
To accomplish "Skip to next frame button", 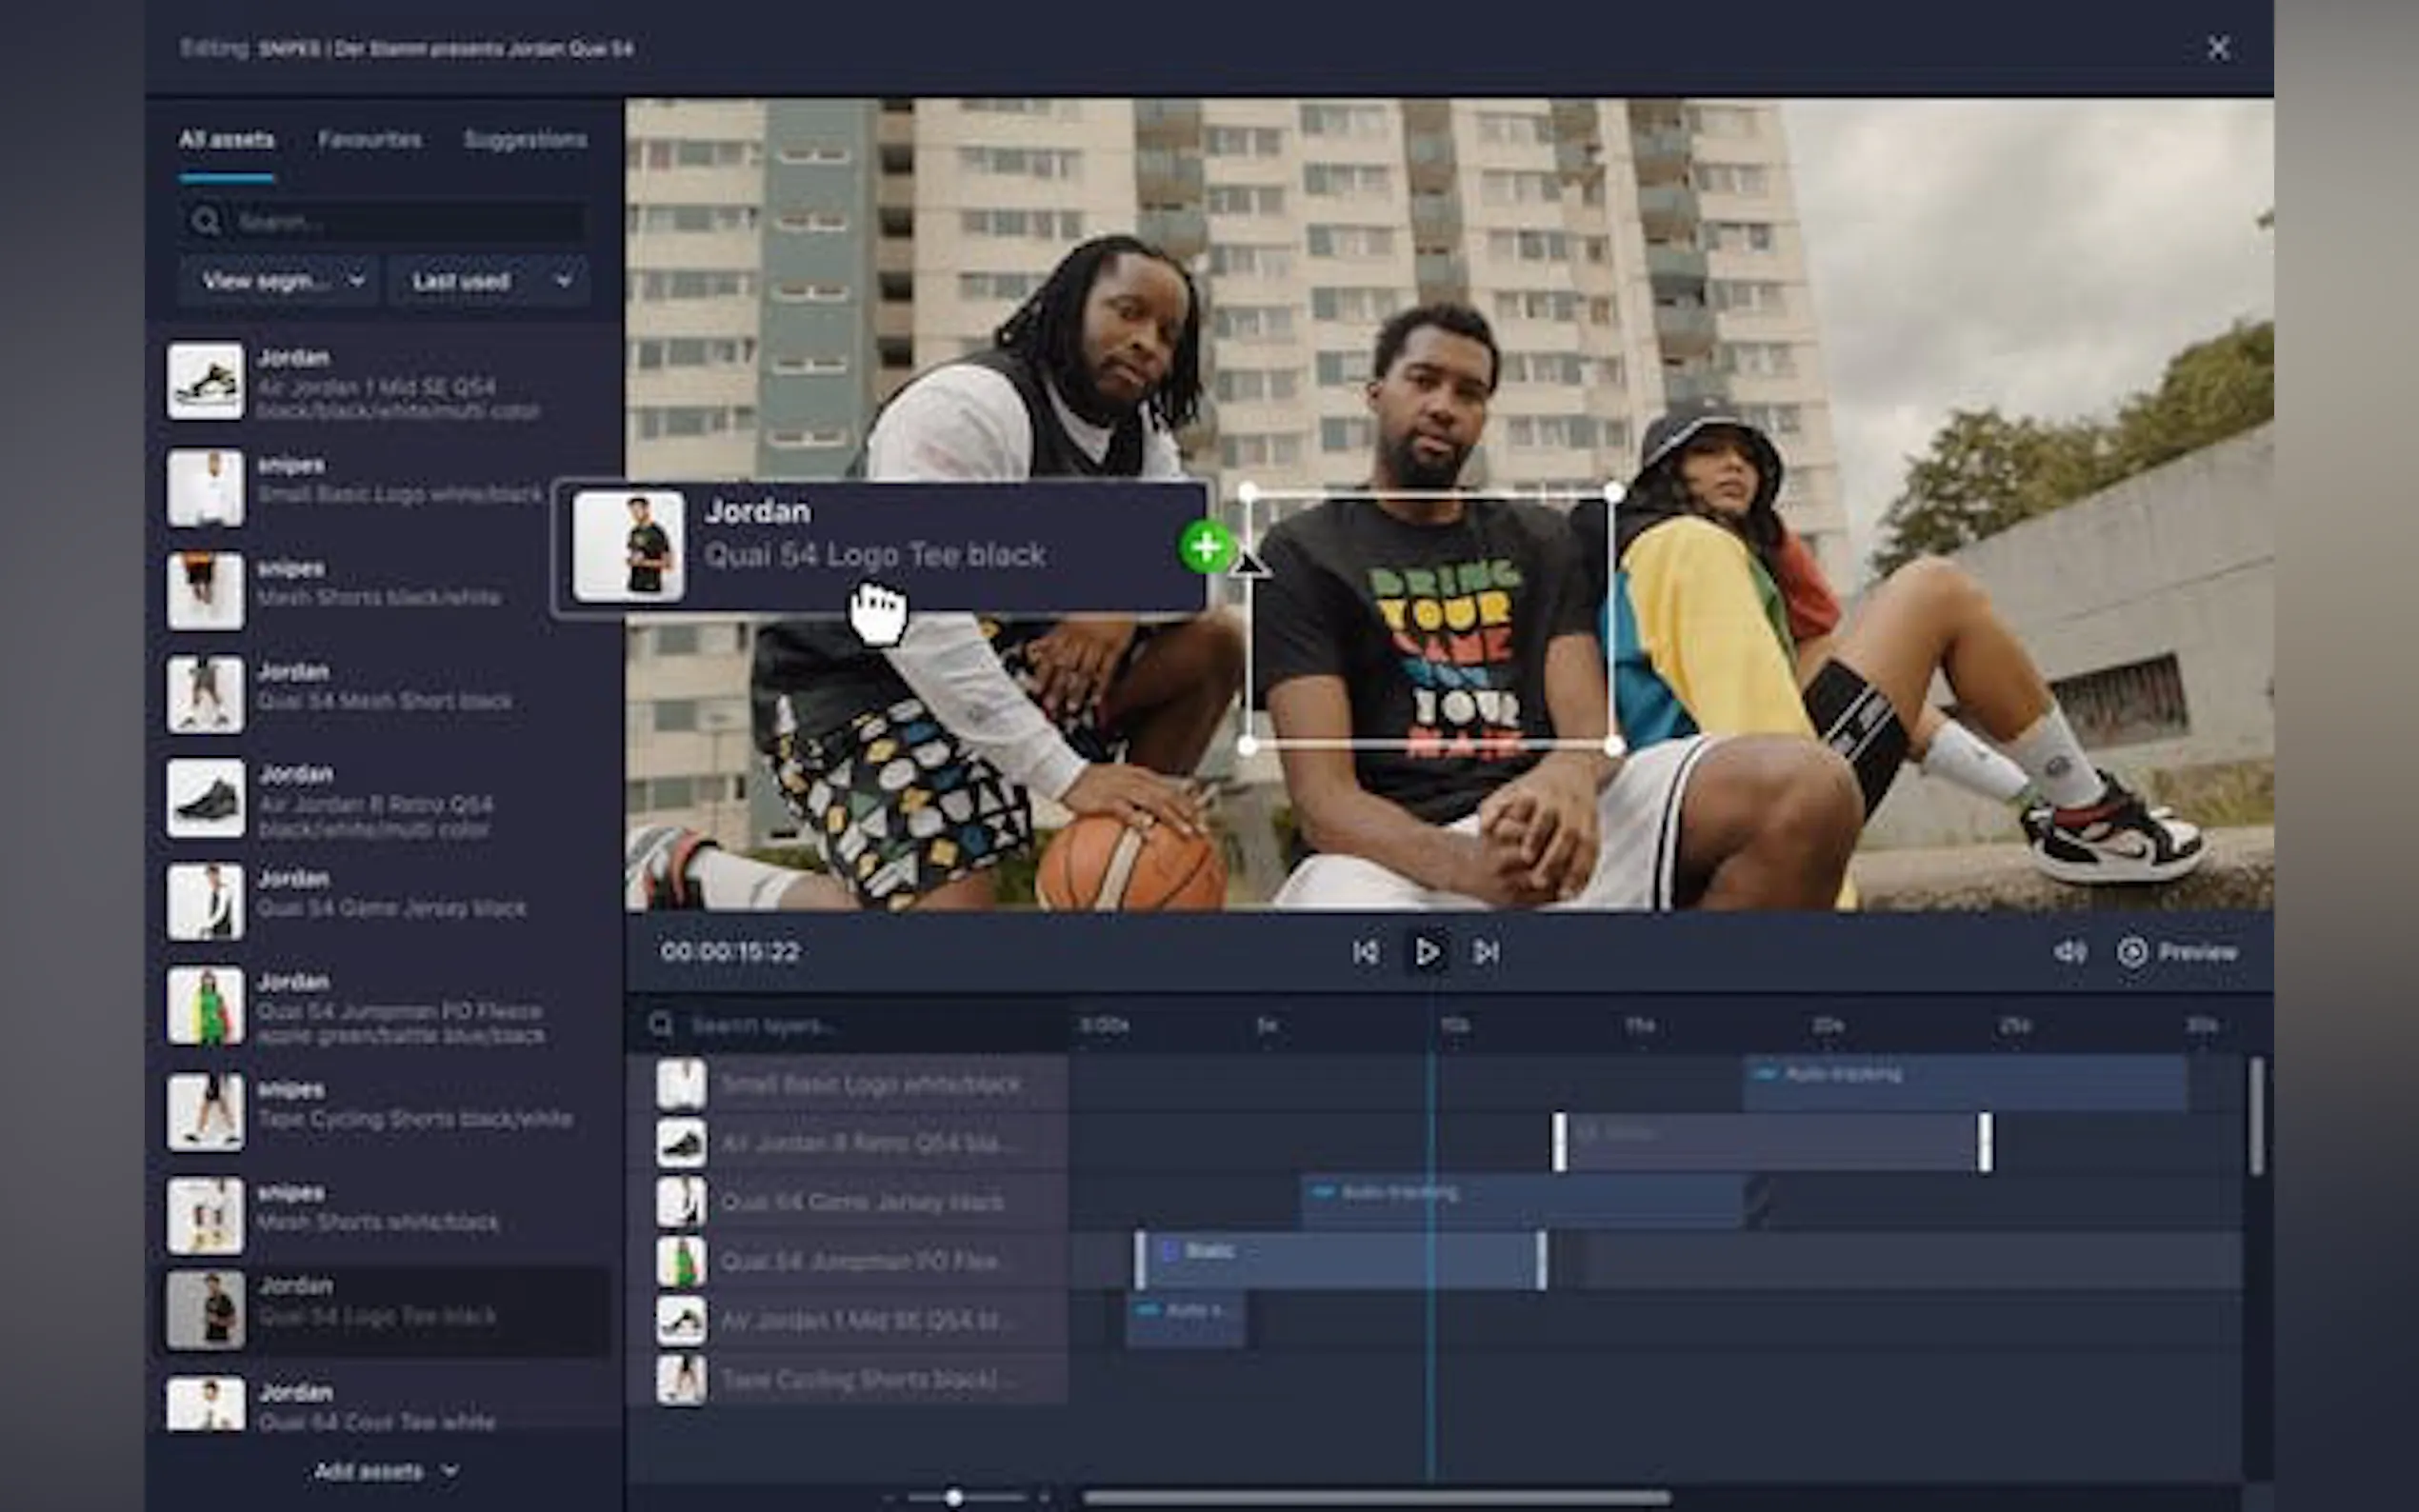I will pos(1486,952).
